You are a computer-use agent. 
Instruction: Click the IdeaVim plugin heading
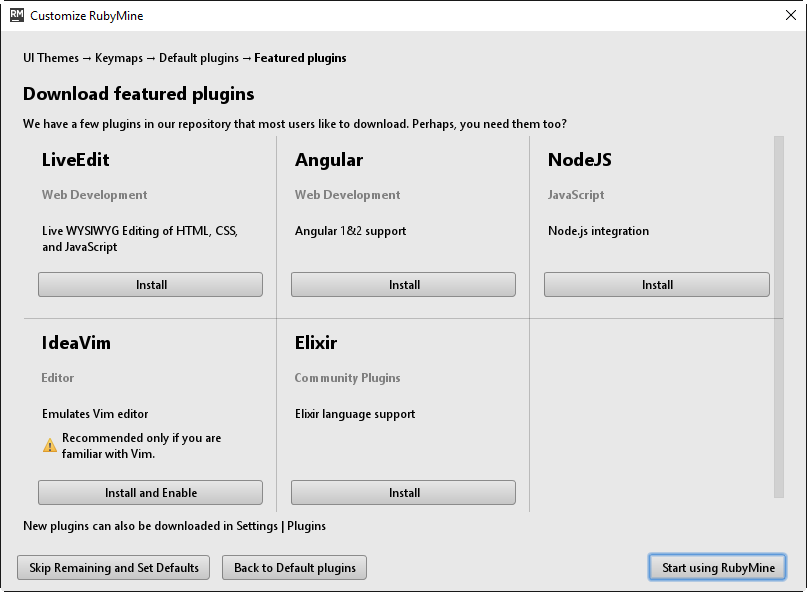tap(76, 343)
